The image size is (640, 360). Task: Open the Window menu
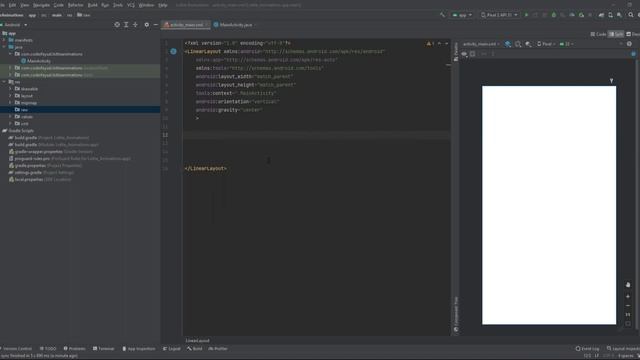[x=146, y=5]
